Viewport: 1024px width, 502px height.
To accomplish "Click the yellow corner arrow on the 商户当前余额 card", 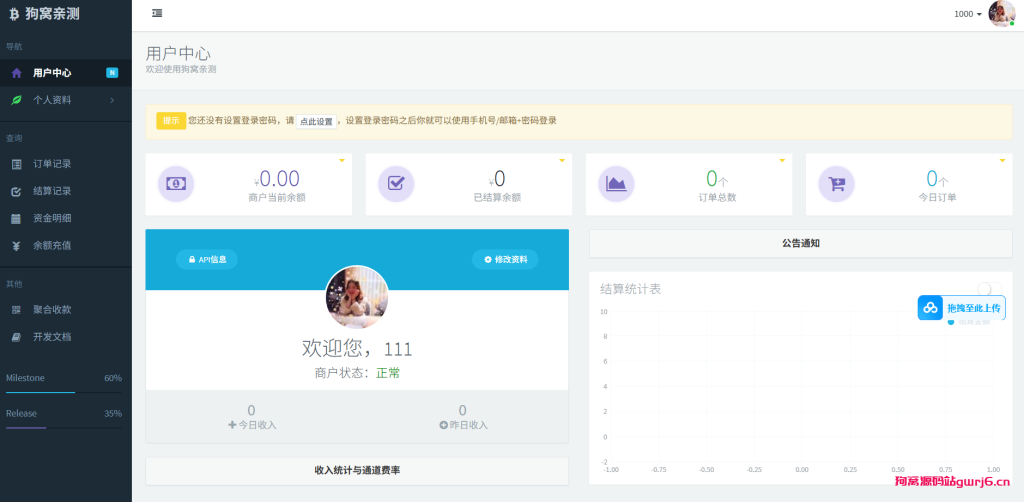I will (342, 160).
